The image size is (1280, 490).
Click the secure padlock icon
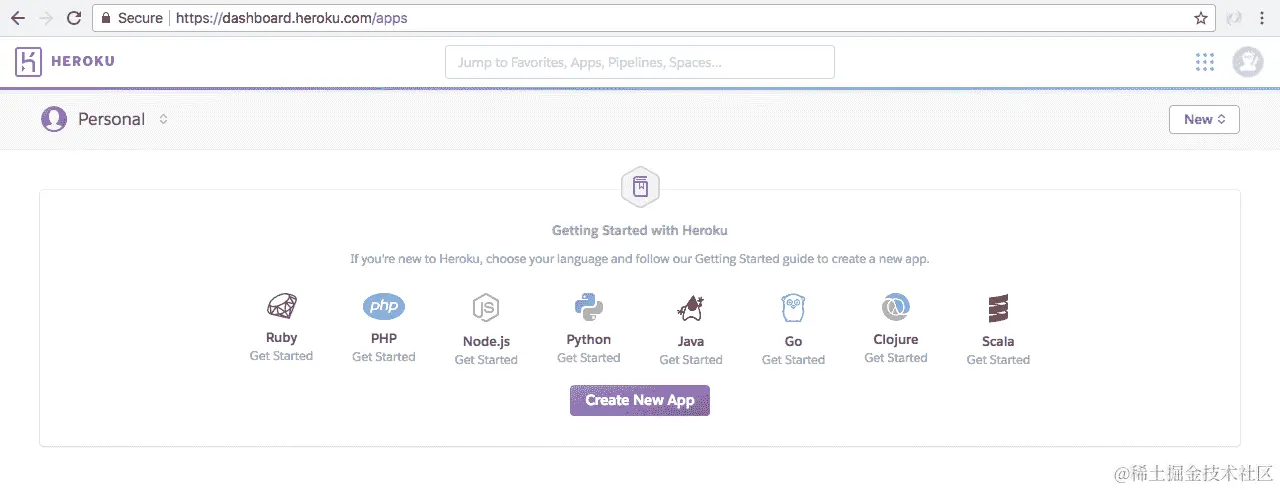click(x=106, y=18)
